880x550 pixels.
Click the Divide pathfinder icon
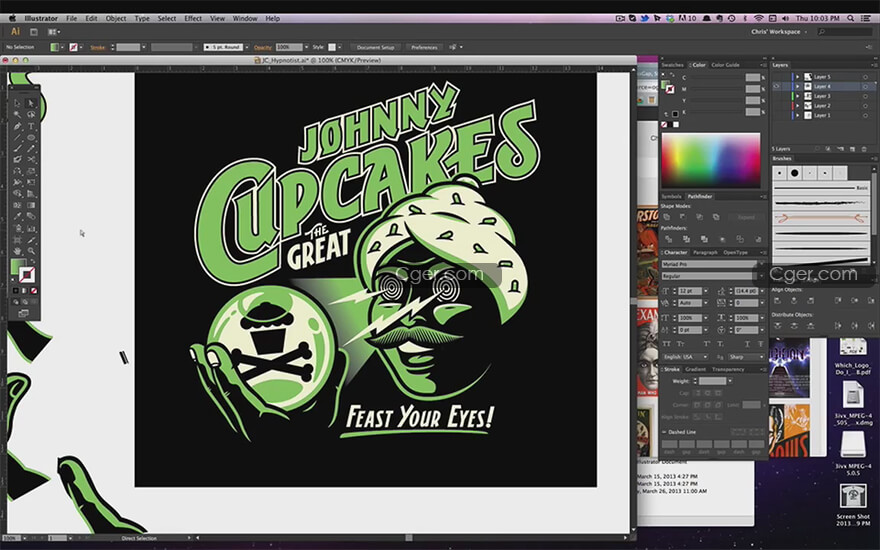(668, 239)
